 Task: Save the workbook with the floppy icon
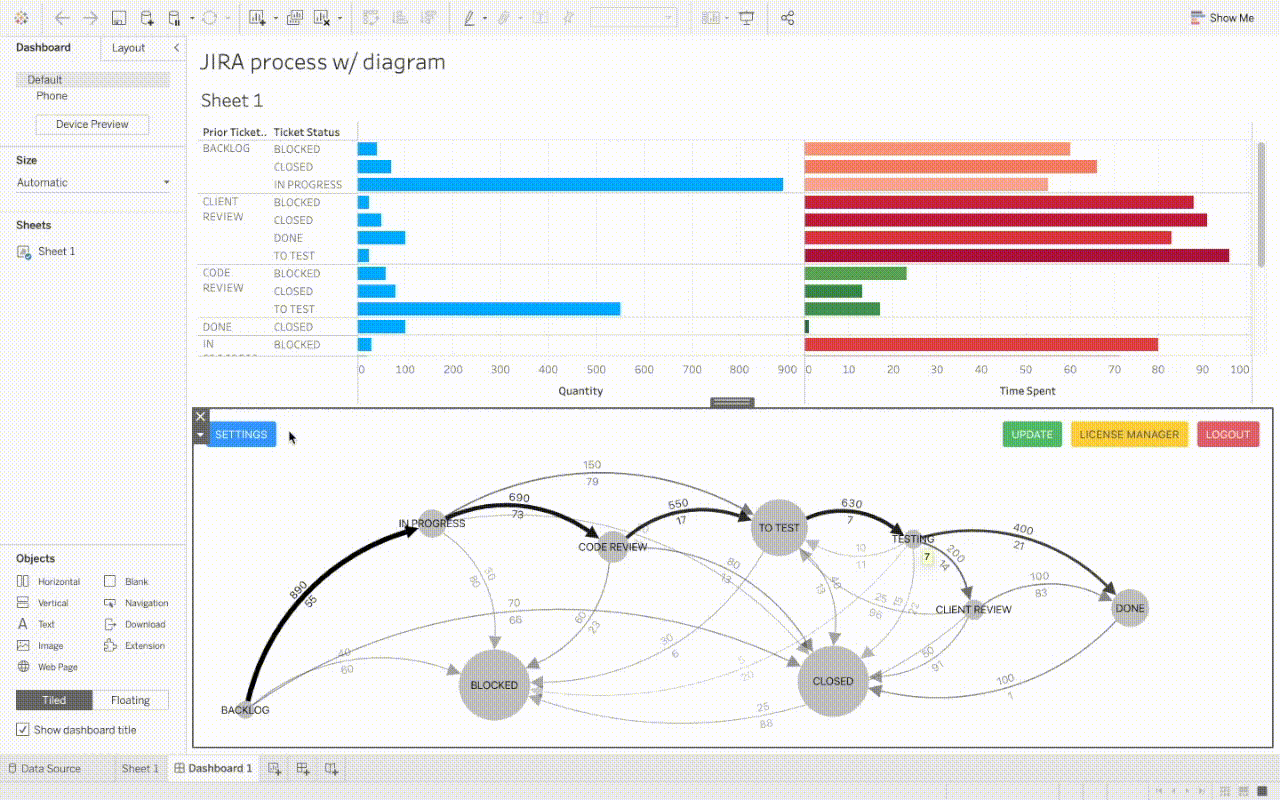coord(119,18)
